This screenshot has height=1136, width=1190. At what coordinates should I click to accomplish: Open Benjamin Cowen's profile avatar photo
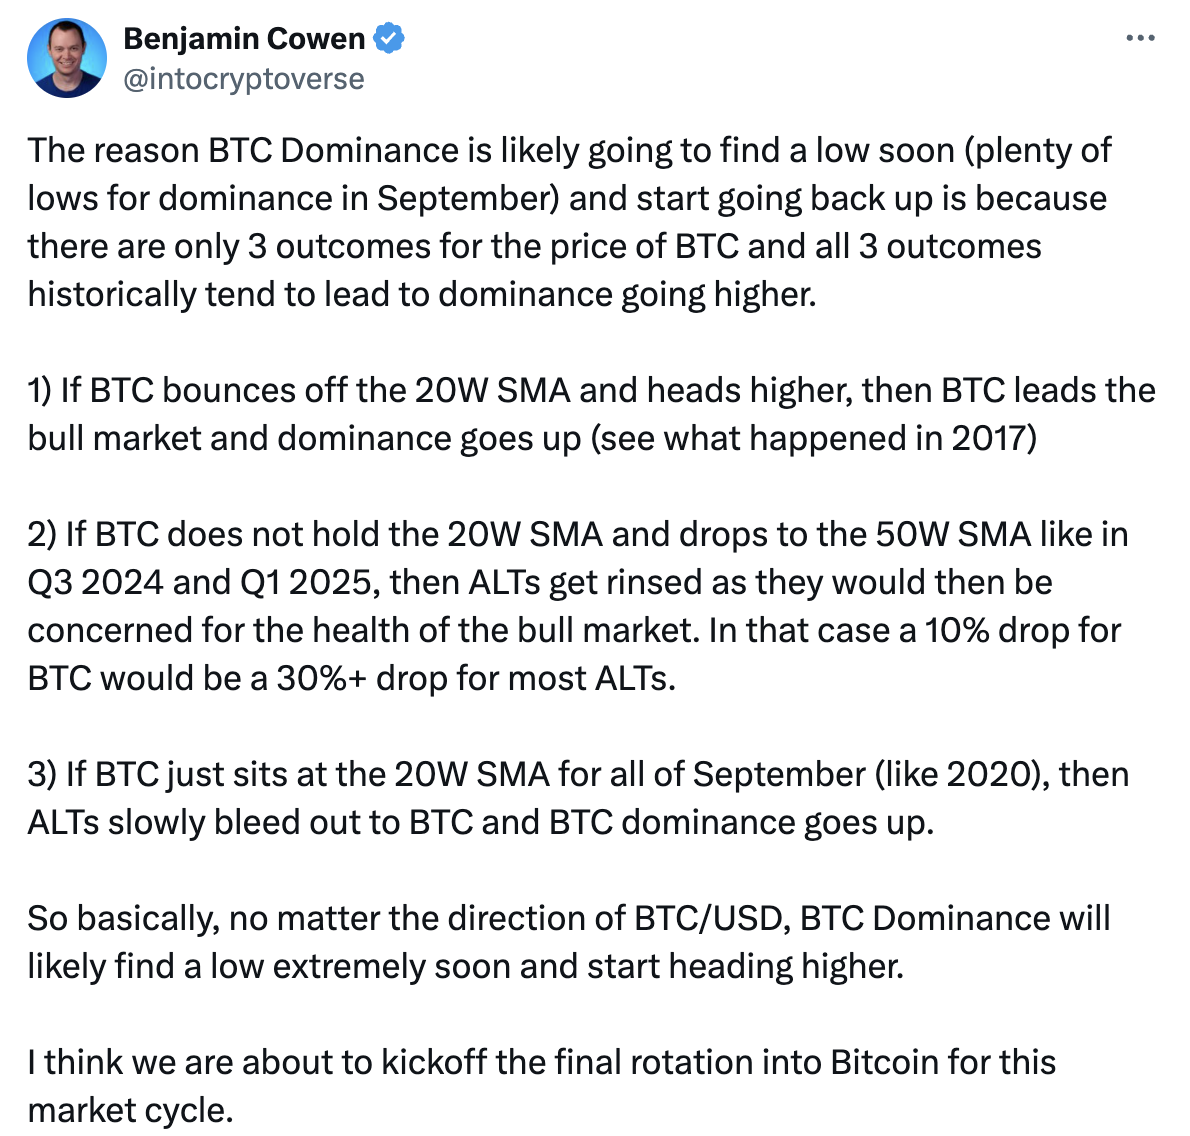coord(67,58)
